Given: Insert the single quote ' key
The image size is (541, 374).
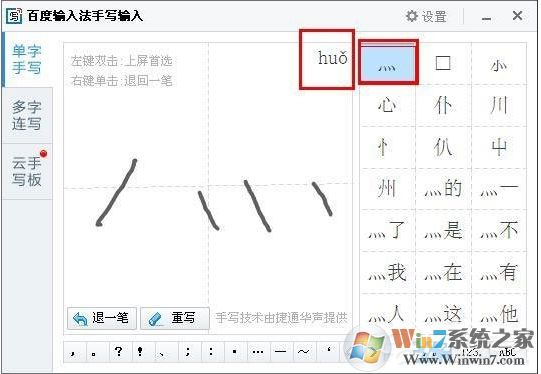Looking at the screenshot, I should [328, 352].
